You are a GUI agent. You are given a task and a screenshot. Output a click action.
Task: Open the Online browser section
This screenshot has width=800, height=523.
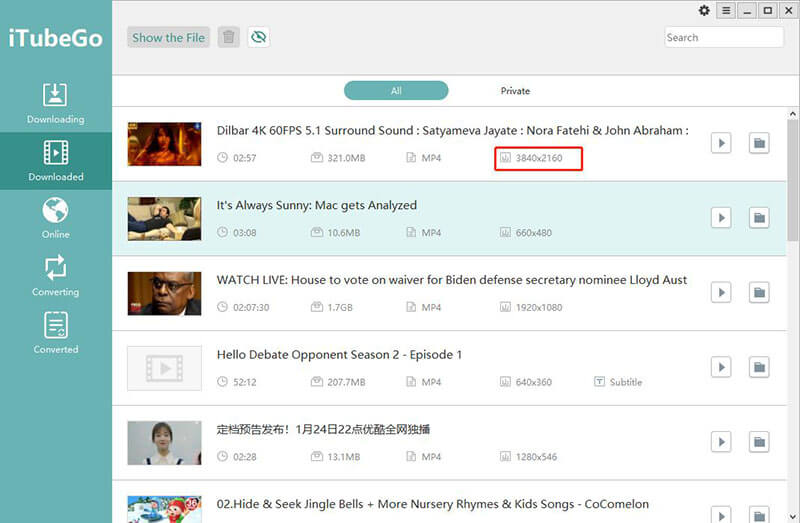point(56,218)
